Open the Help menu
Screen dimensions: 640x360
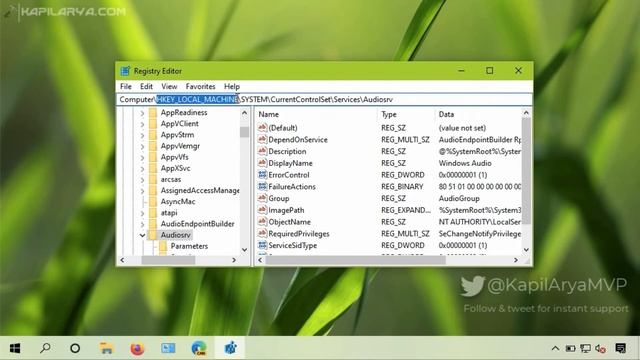coord(232,87)
